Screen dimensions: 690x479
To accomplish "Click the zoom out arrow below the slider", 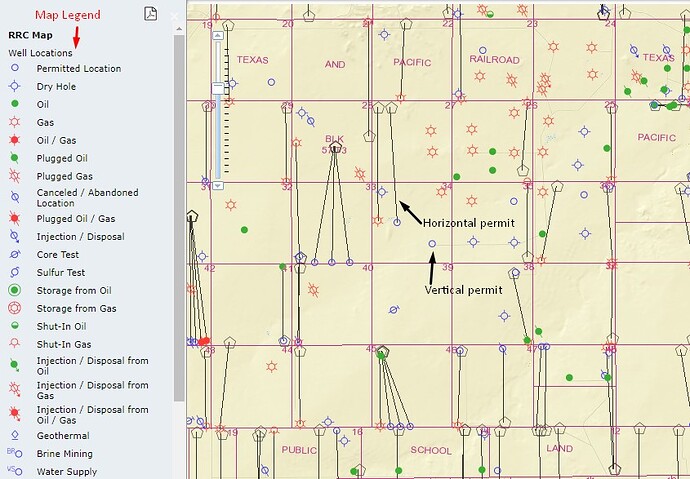I will point(216,183).
